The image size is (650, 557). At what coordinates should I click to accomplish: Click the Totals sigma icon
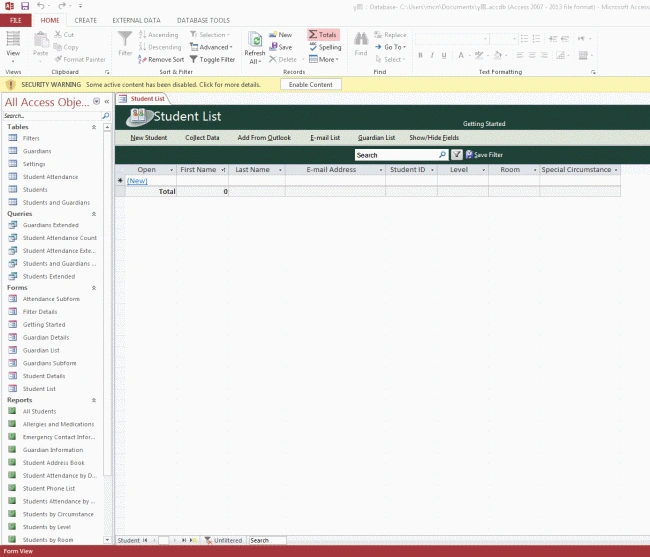pos(313,34)
